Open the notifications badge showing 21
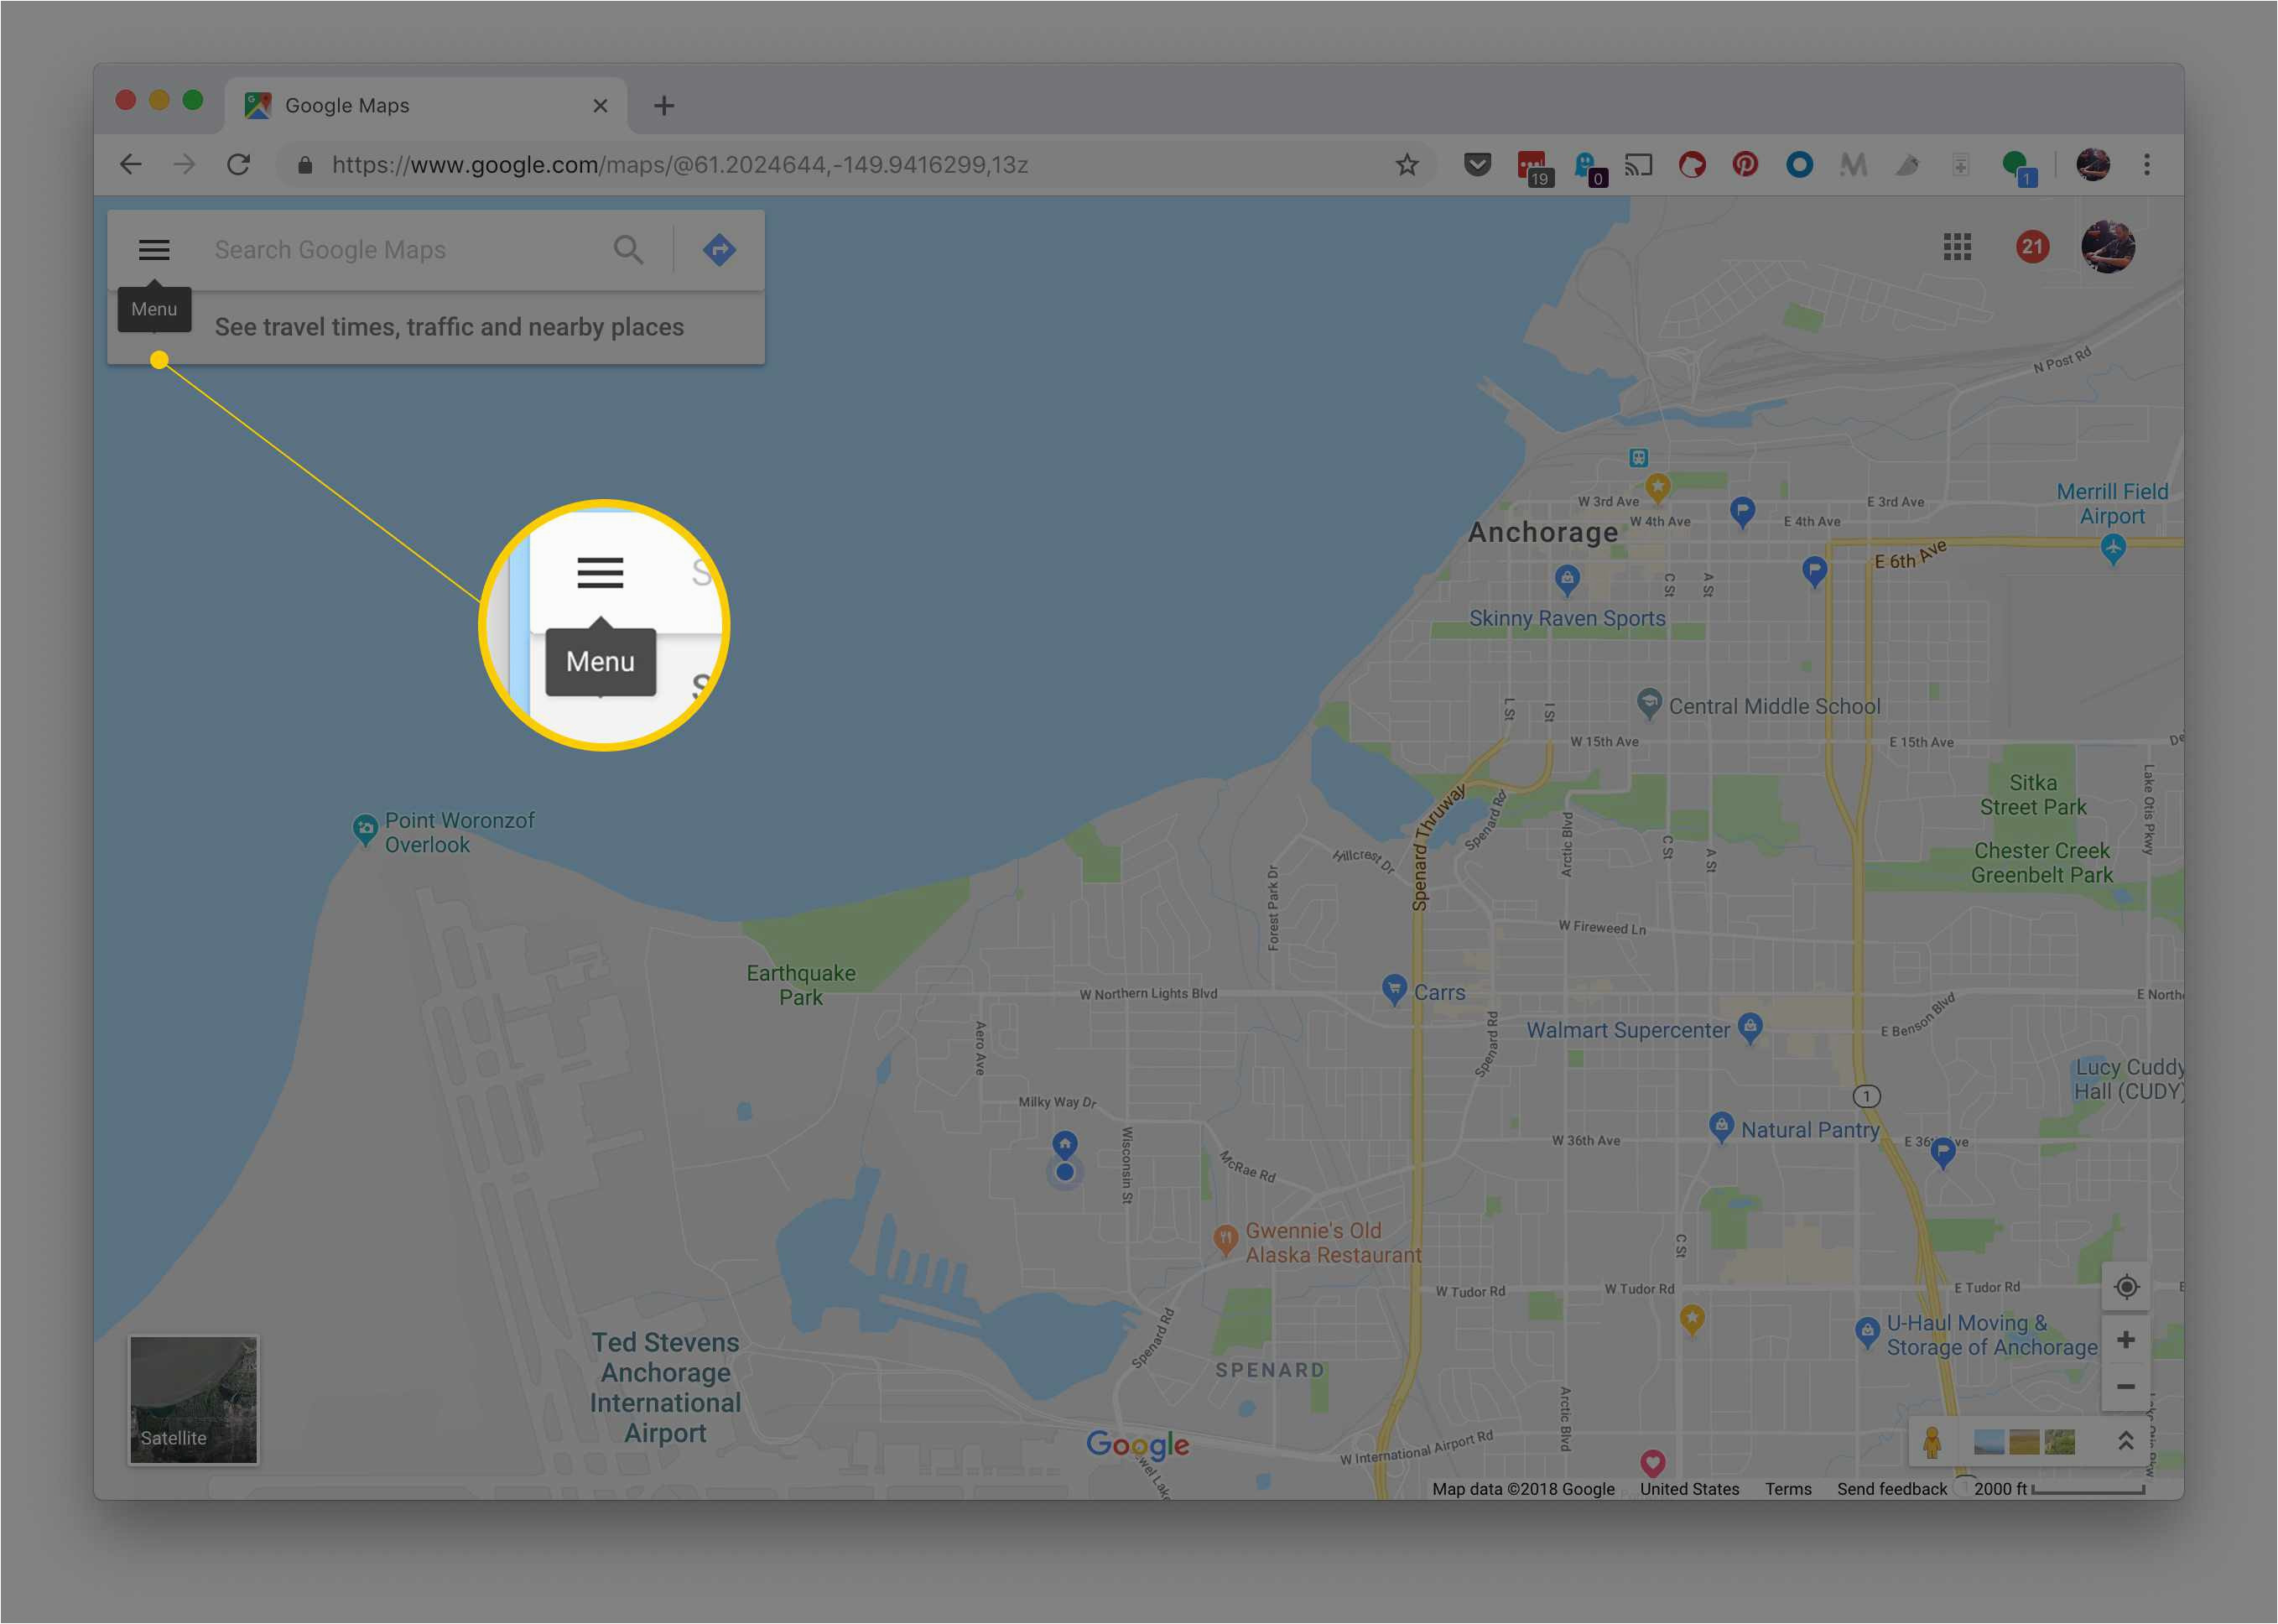The width and height of the screenshot is (2278, 1624). (2031, 247)
